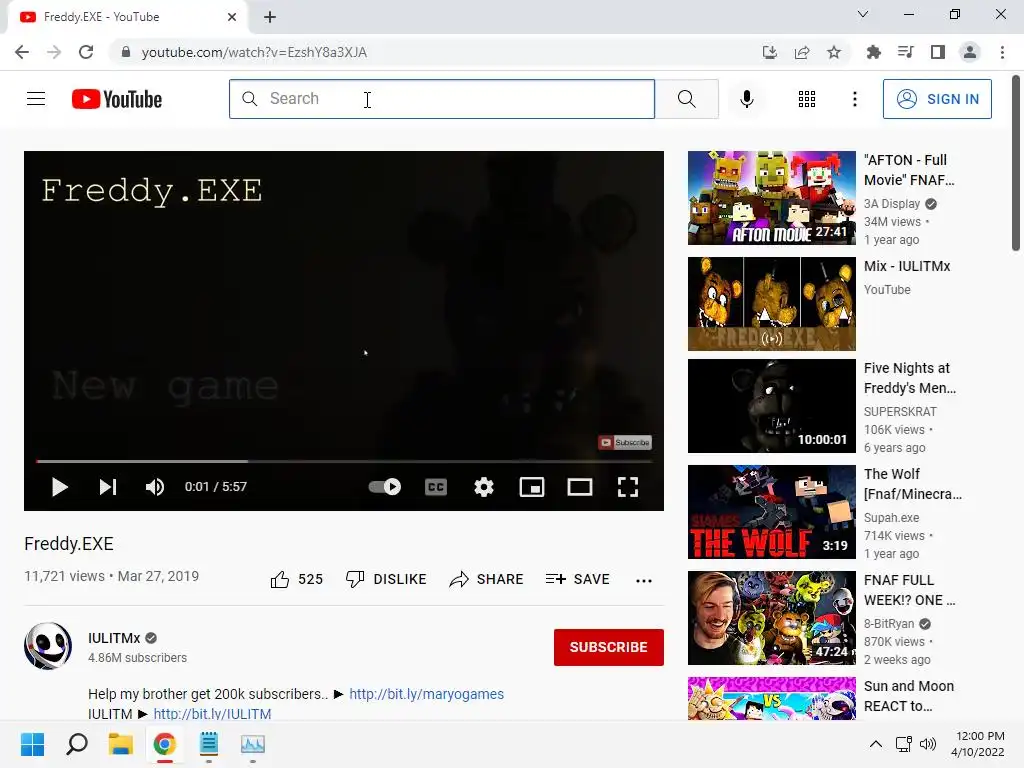Close the Freddy.EXE tab

point(232,17)
